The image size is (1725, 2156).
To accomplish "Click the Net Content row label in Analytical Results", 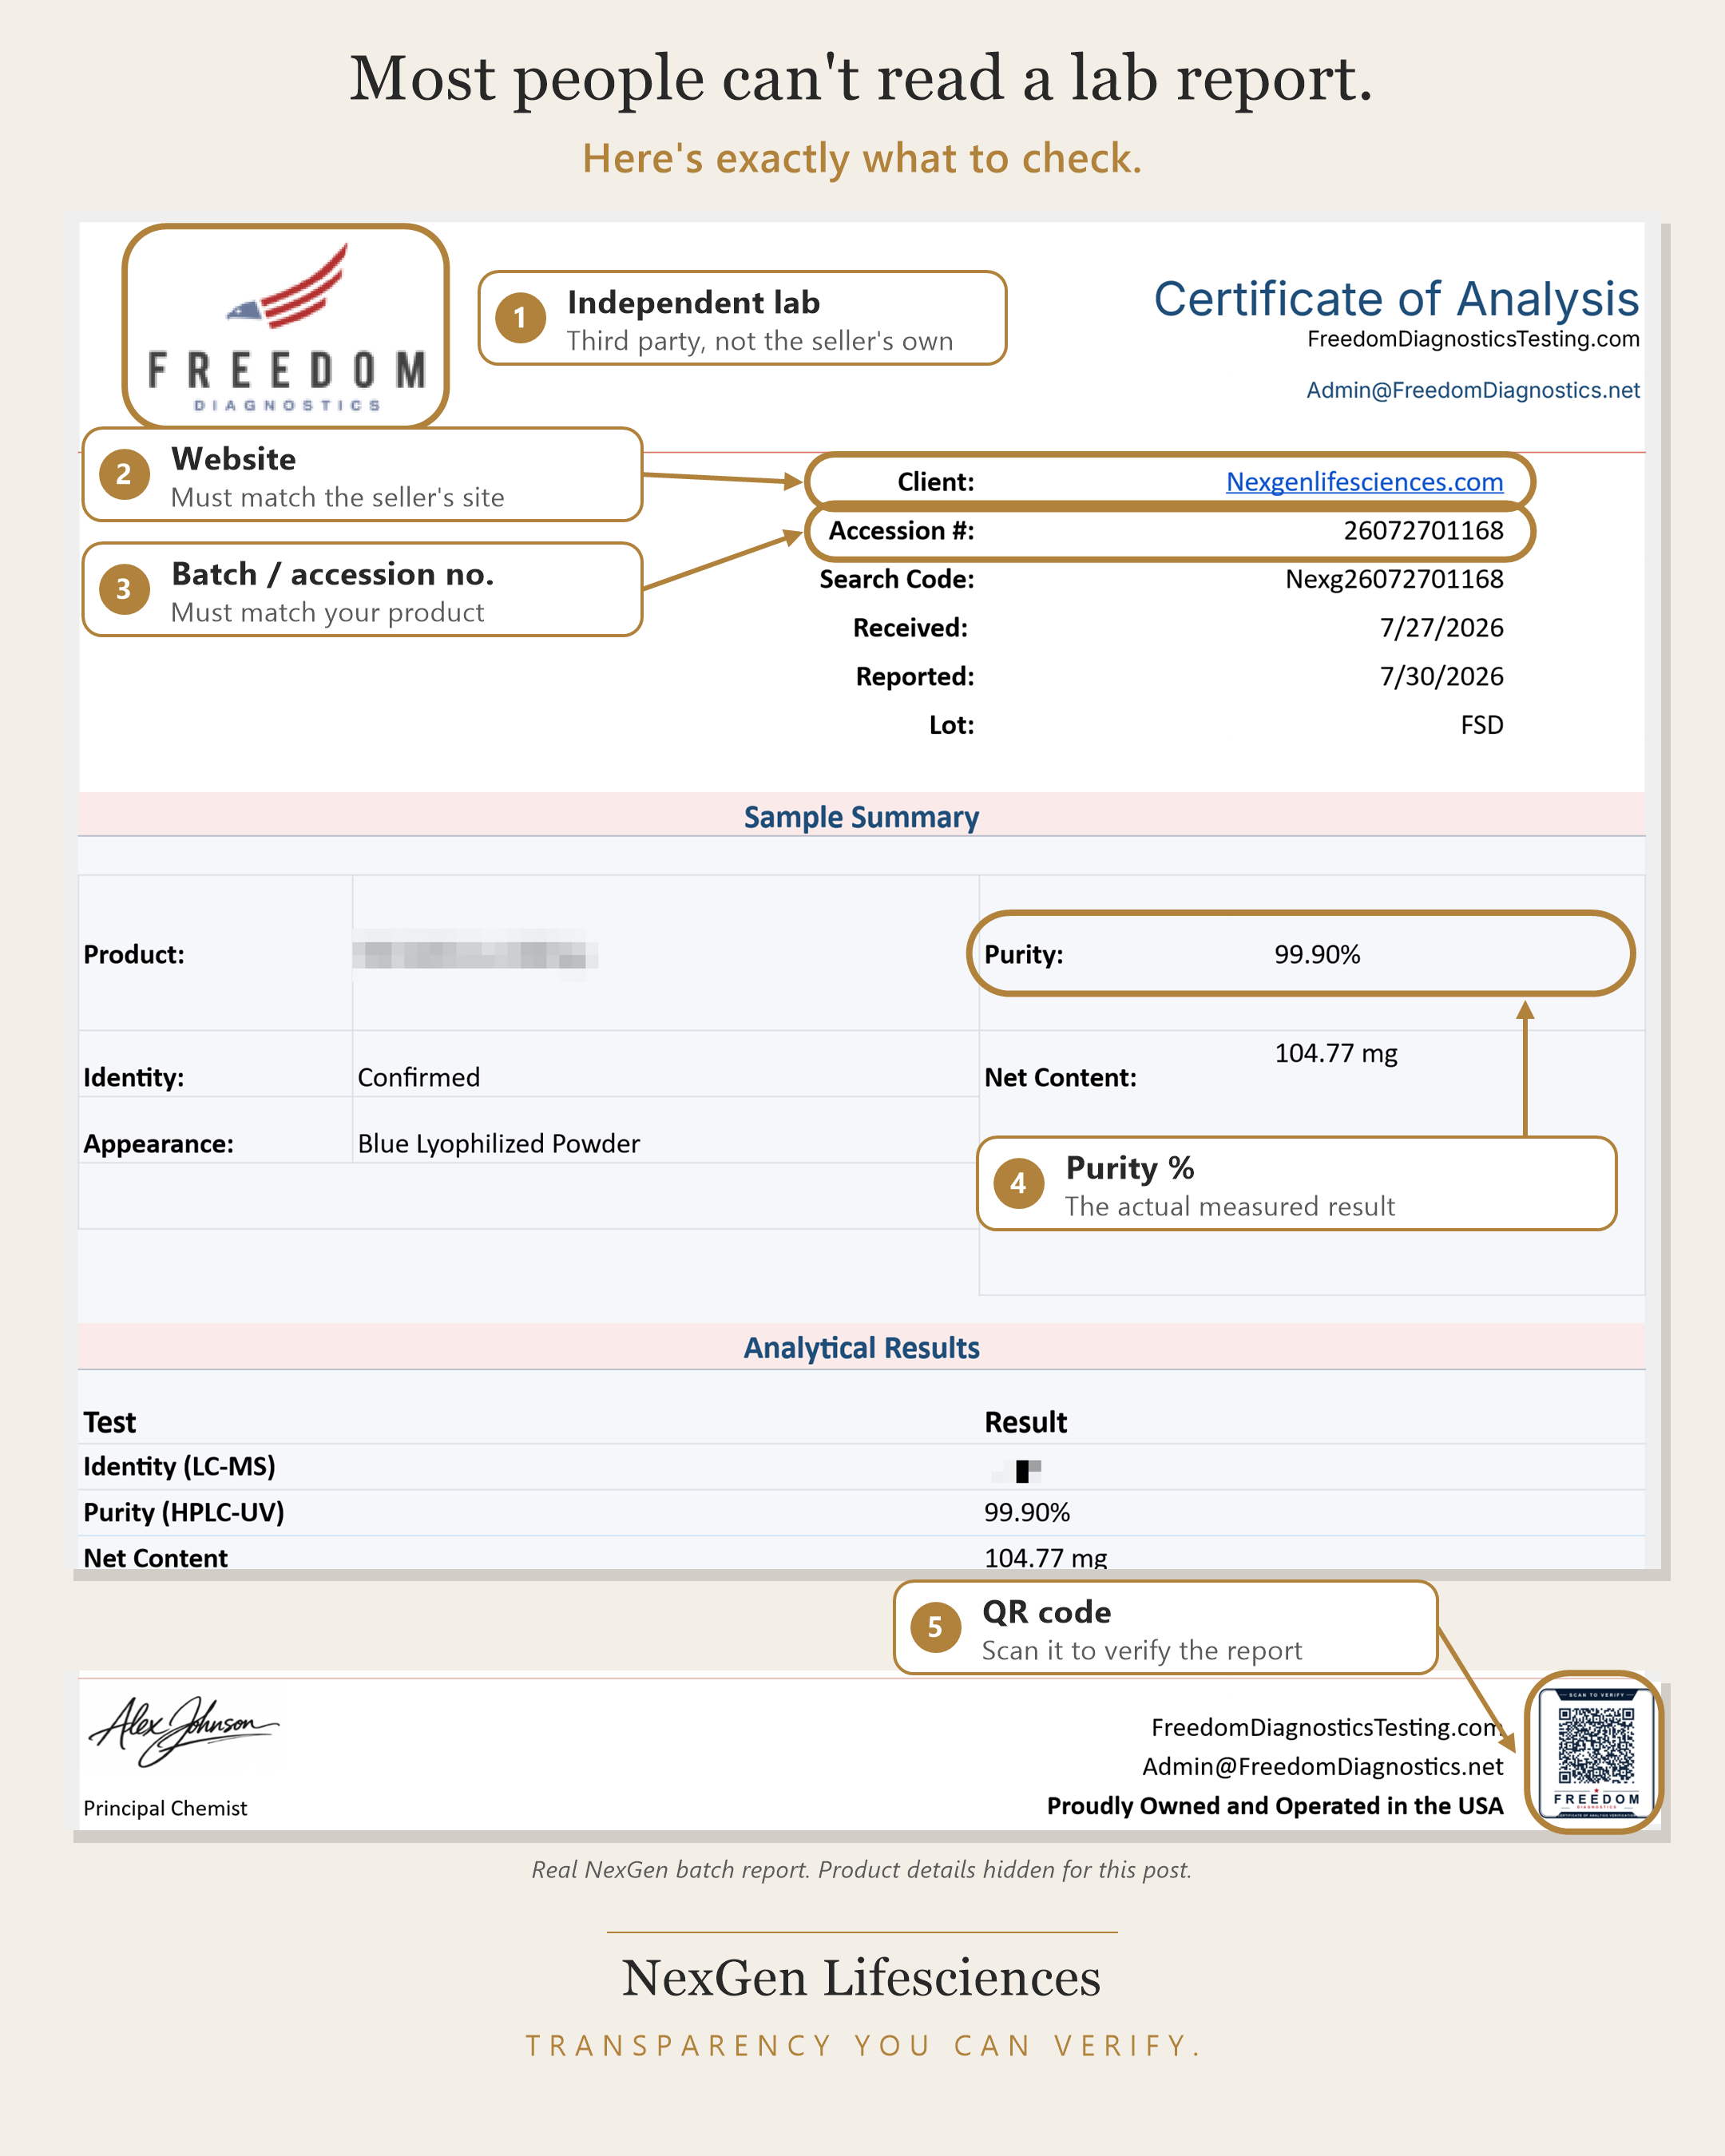I will click(x=155, y=1557).
